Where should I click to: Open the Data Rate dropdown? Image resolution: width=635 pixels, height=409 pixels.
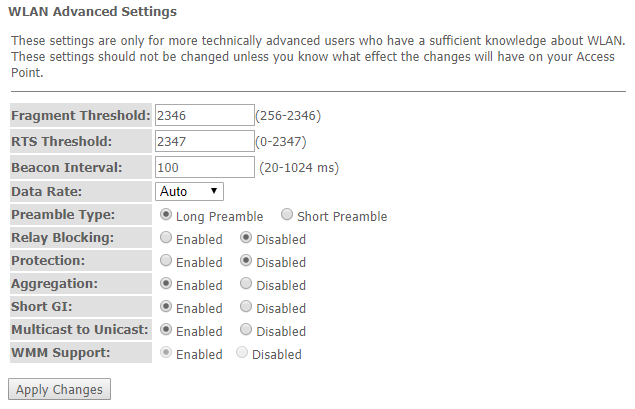coord(189,191)
